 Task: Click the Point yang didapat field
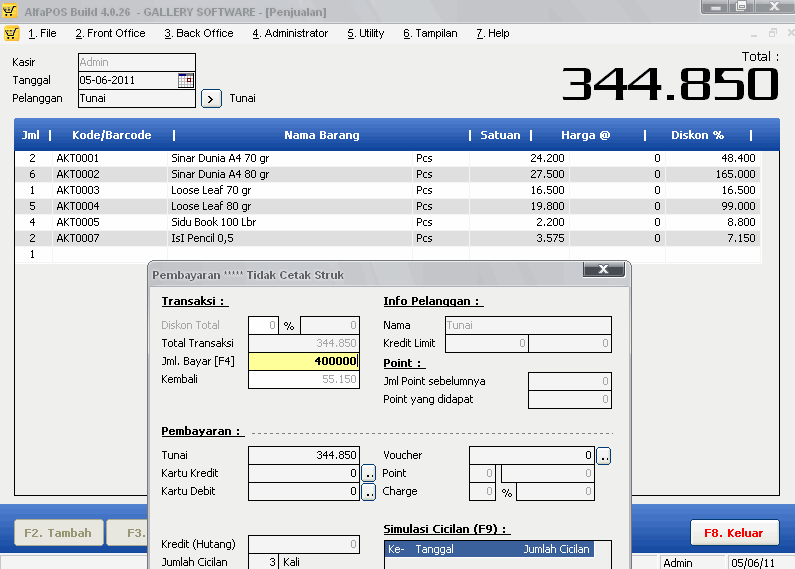[x=570, y=400]
